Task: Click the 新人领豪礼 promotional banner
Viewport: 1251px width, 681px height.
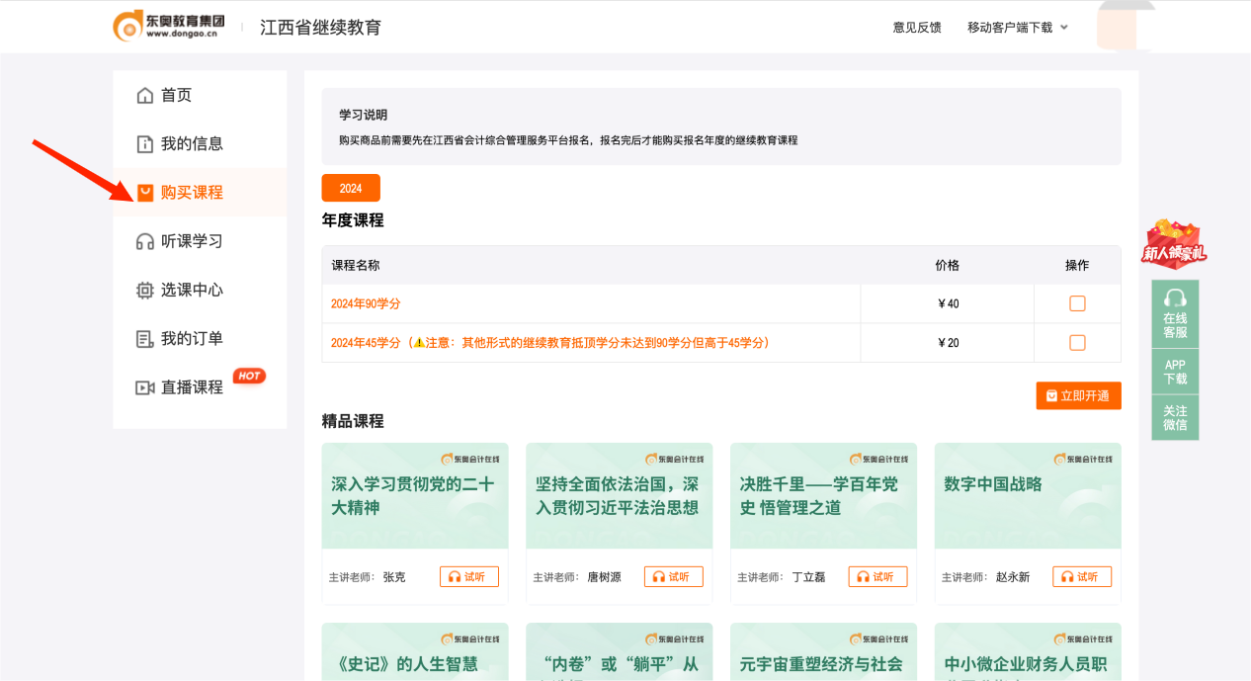Action: [x=1175, y=245]
